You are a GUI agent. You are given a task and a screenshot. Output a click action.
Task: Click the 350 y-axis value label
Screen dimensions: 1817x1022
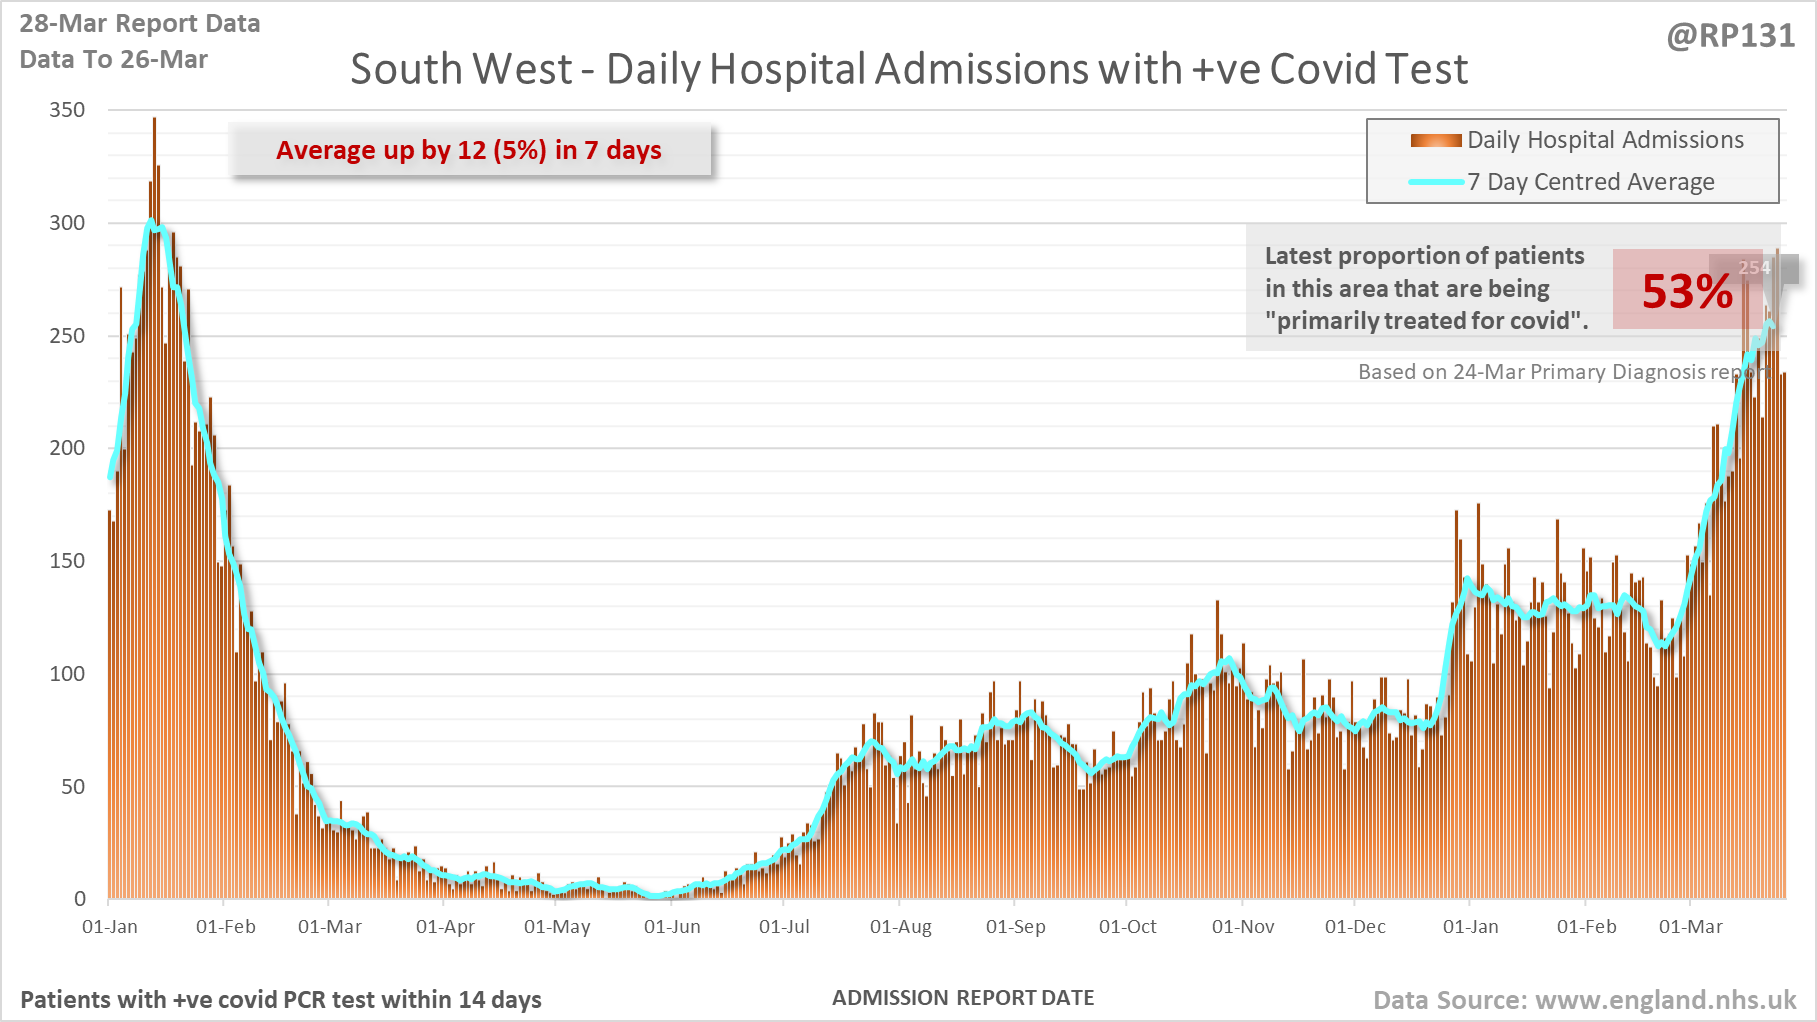(x=67, y=110)
